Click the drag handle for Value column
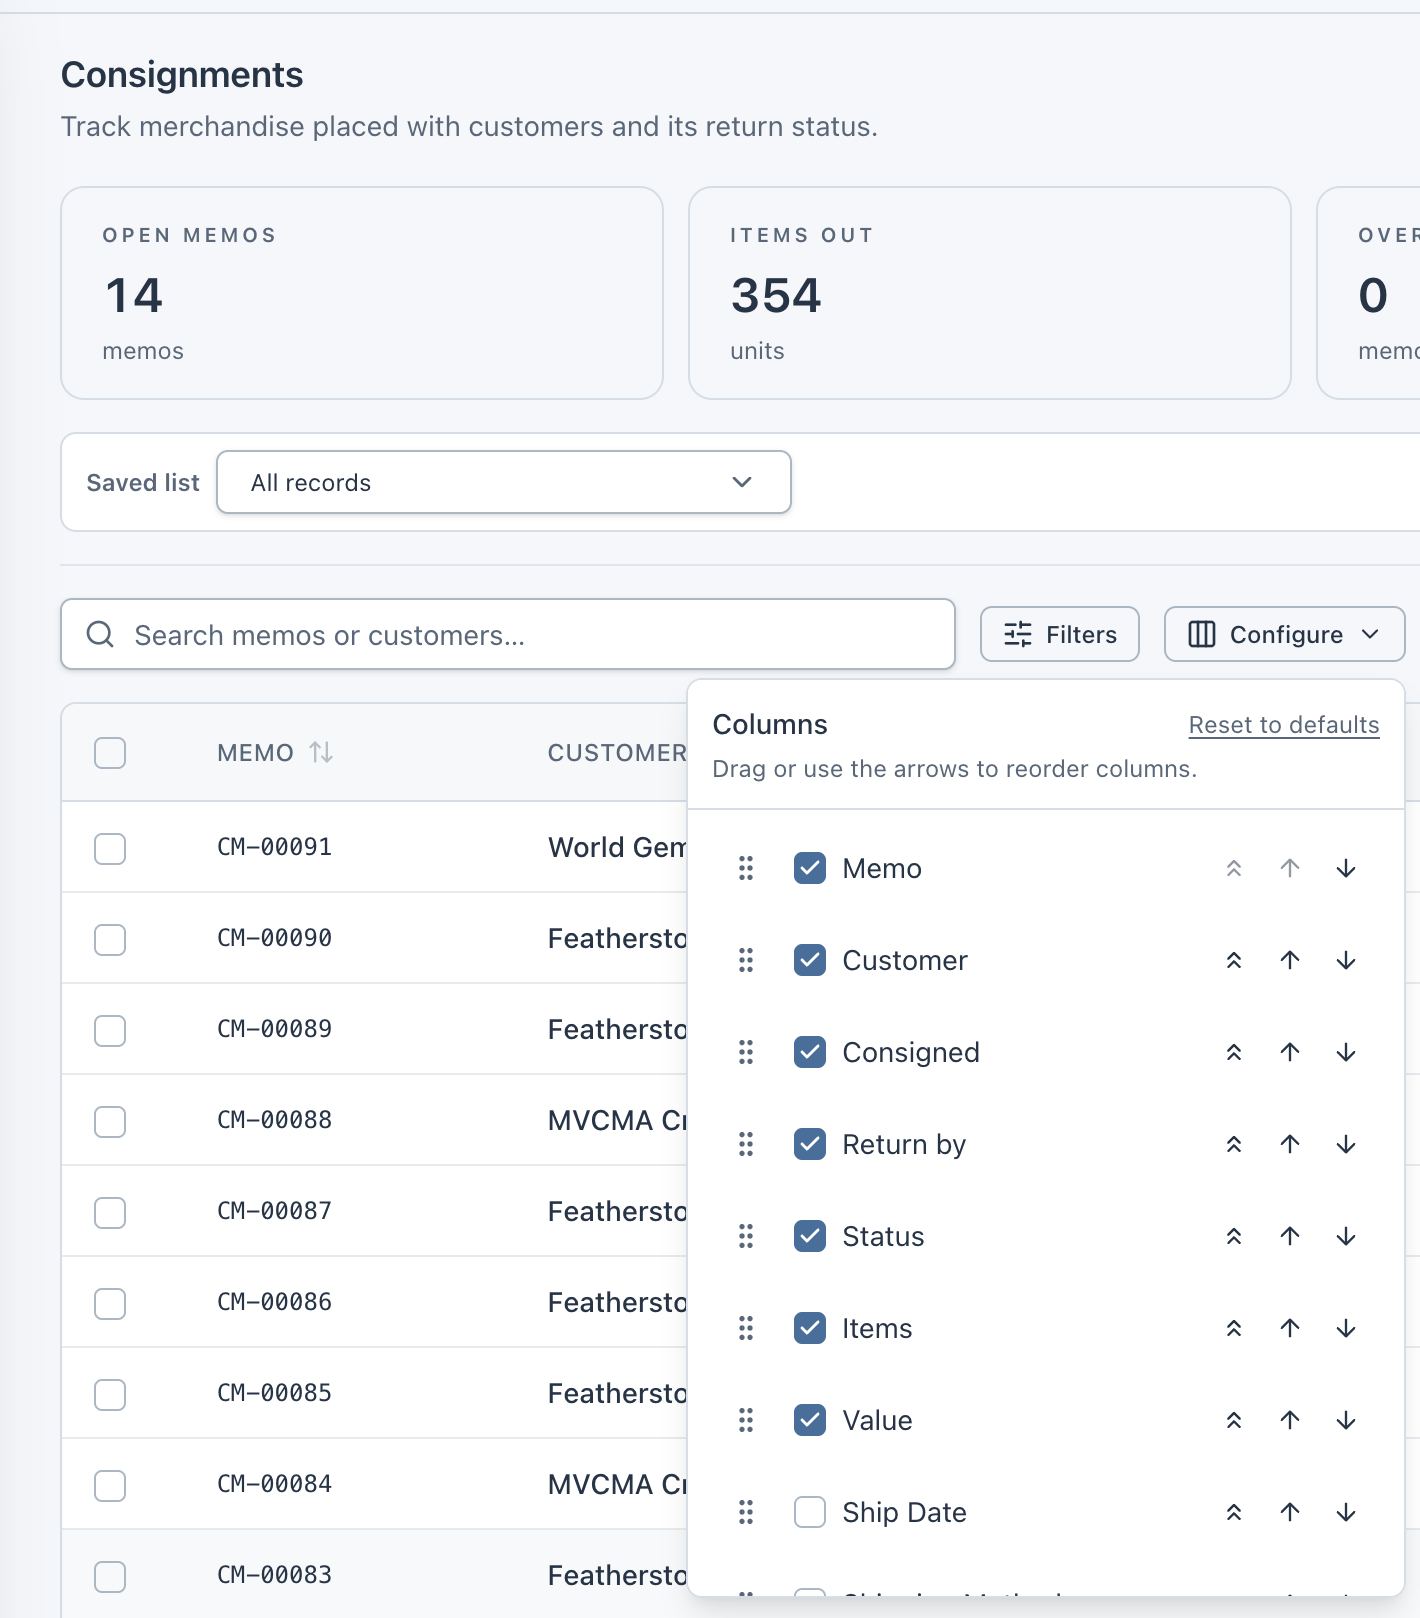This screenshot has height=1618, width=1420. click(746, 1420)
